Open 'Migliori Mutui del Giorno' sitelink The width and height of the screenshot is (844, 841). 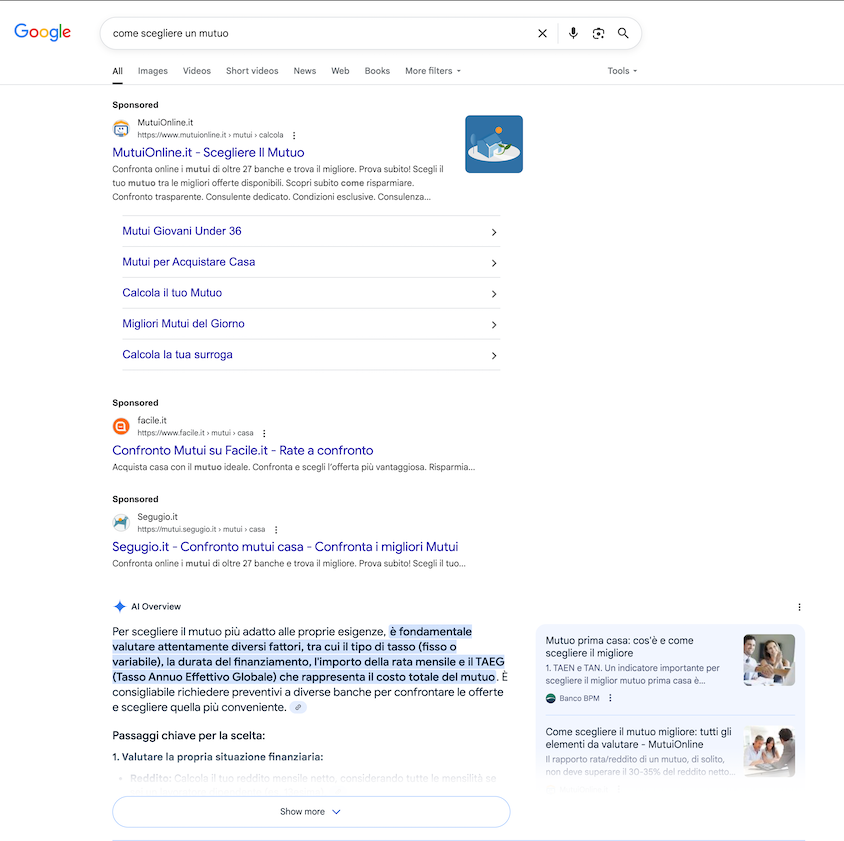coord(183,324)
